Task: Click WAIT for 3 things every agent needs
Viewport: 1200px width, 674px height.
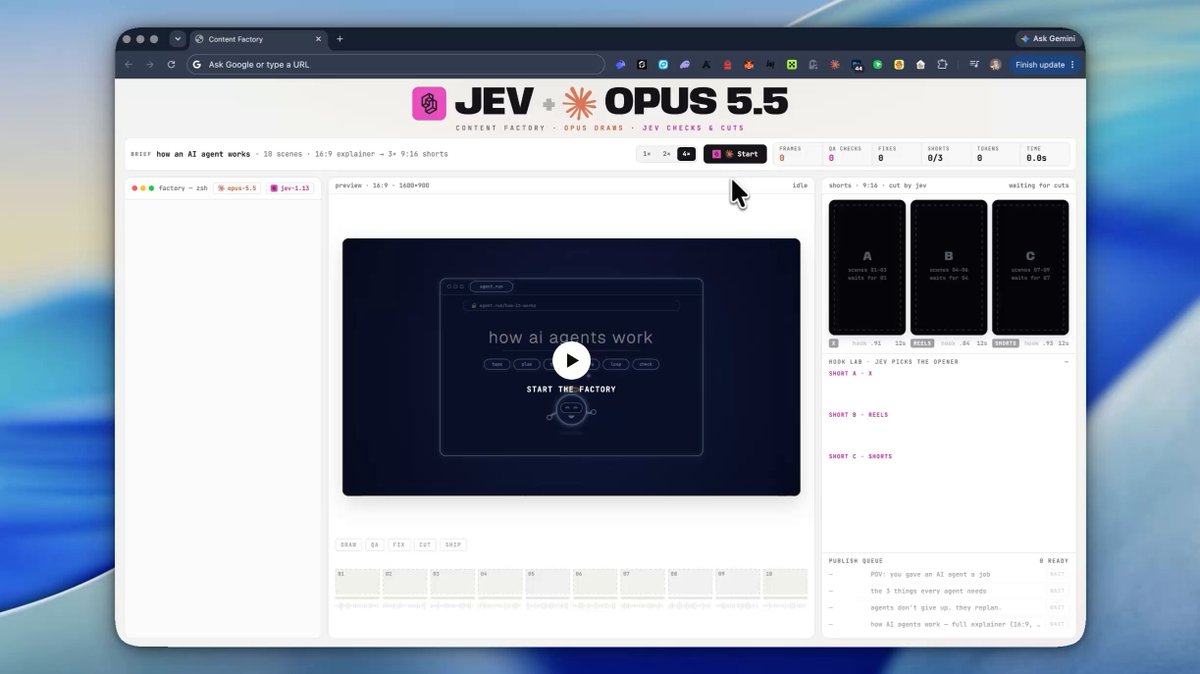Action: point(1057,591)
